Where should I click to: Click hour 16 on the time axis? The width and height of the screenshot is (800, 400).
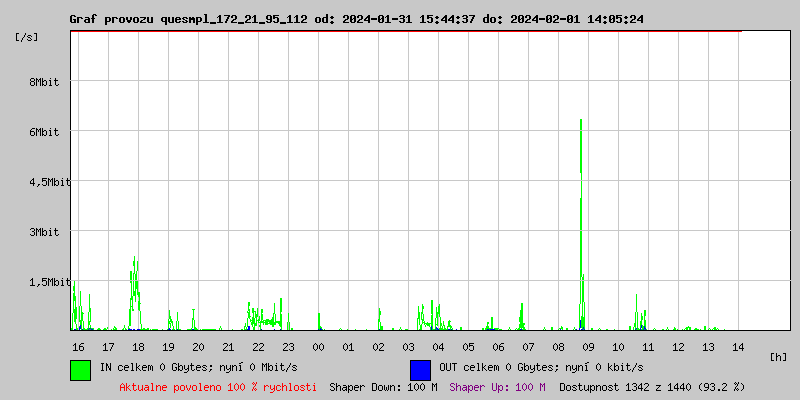click(x=78, y=346)
